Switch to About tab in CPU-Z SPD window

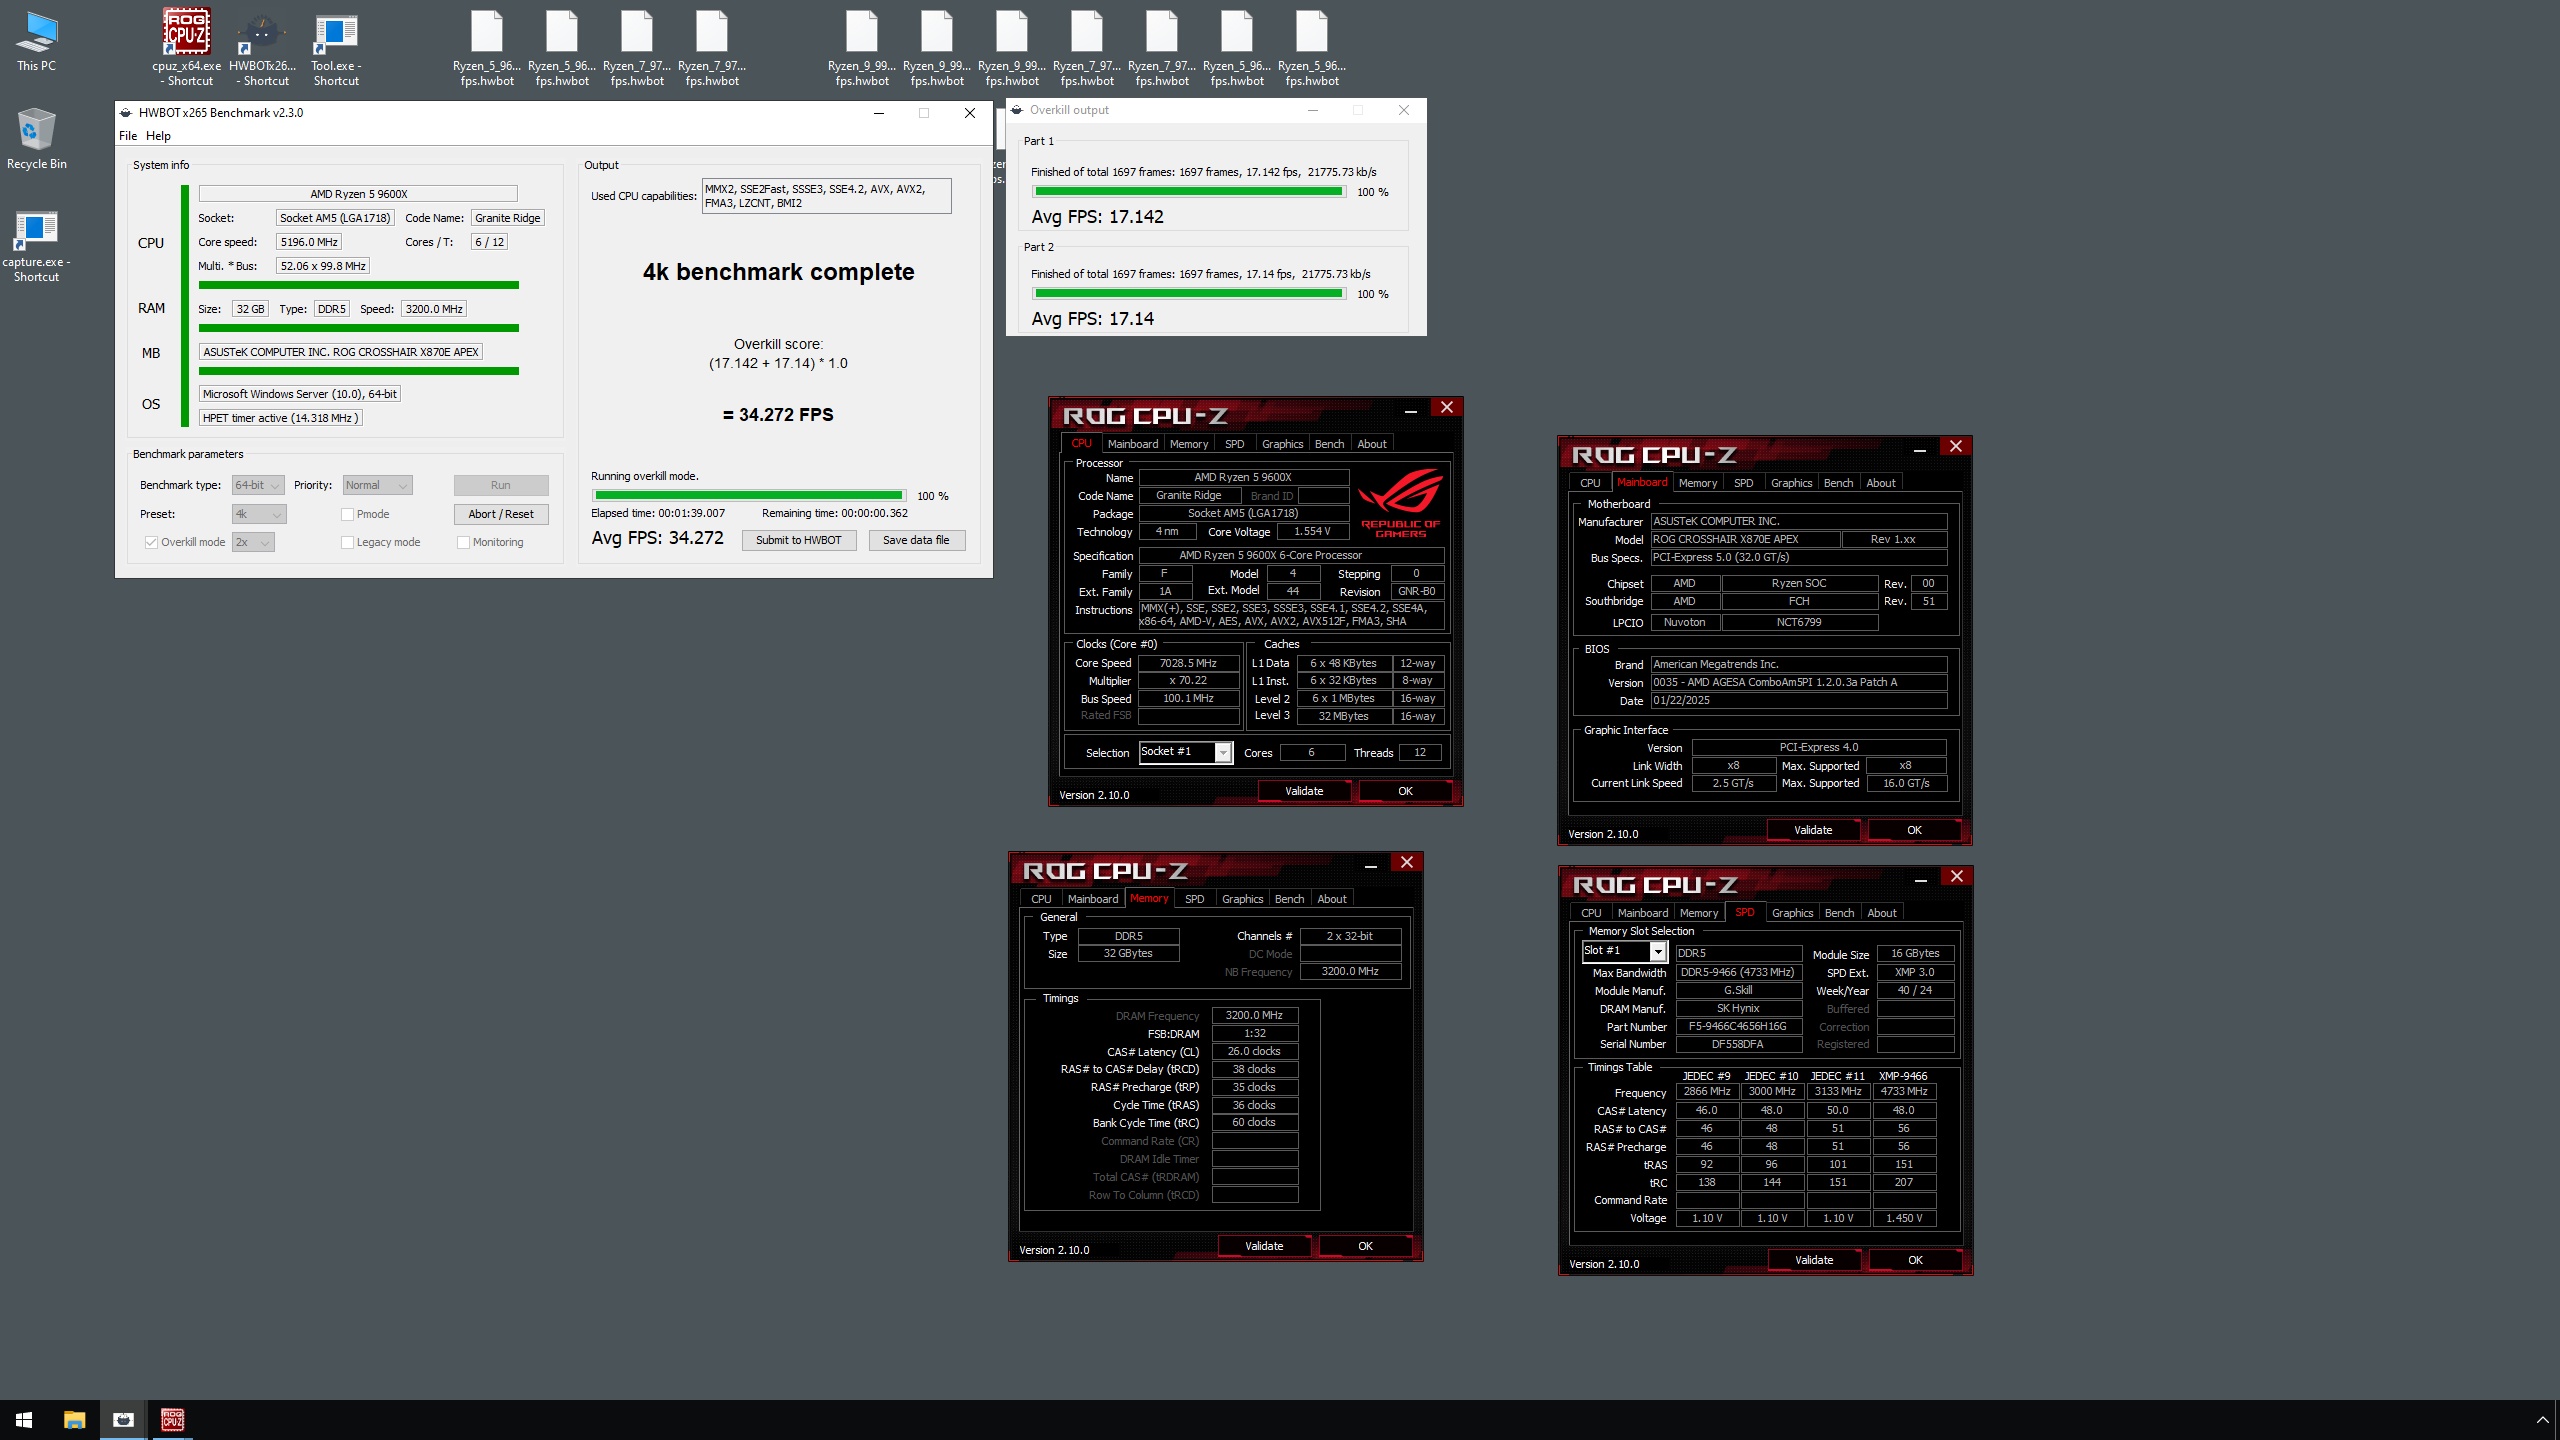click(x=1881, y=913)
